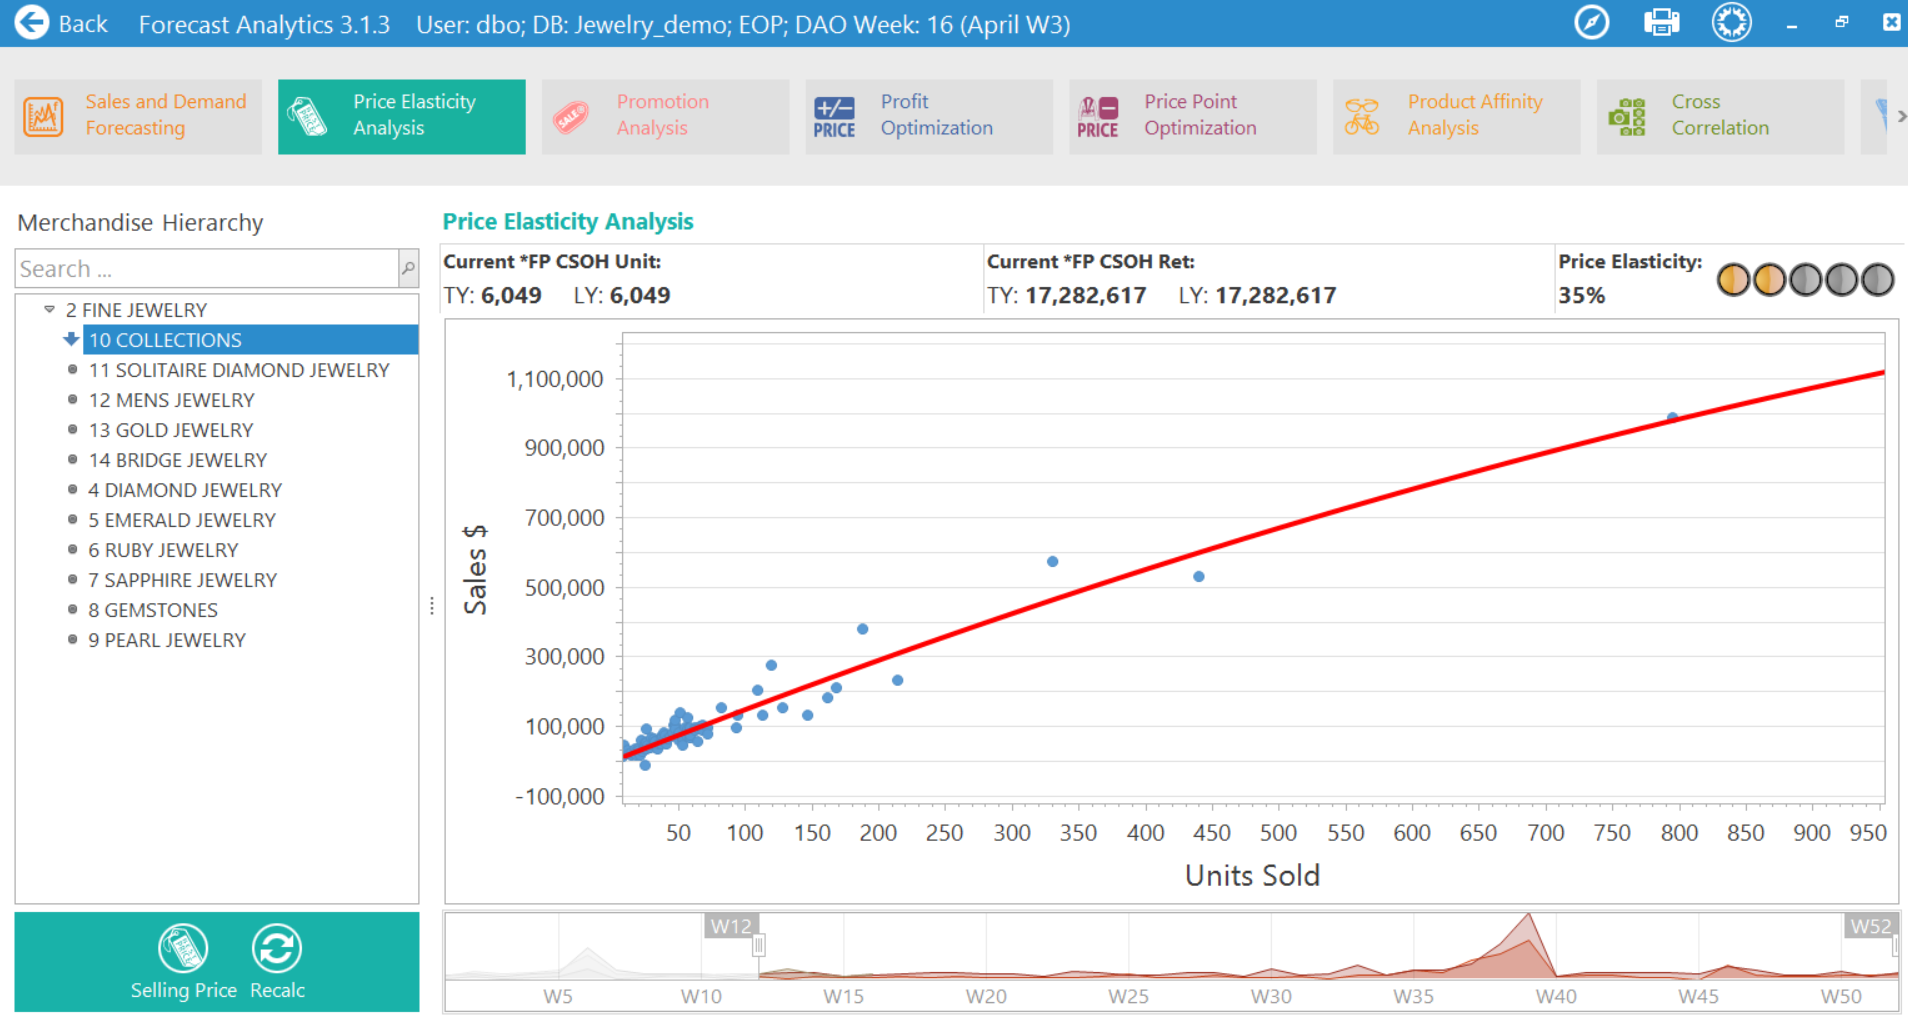1908x1020 pixels.
Task: Open the Sales and Demand Forecasting chart icon
Action: pos(42,115)
